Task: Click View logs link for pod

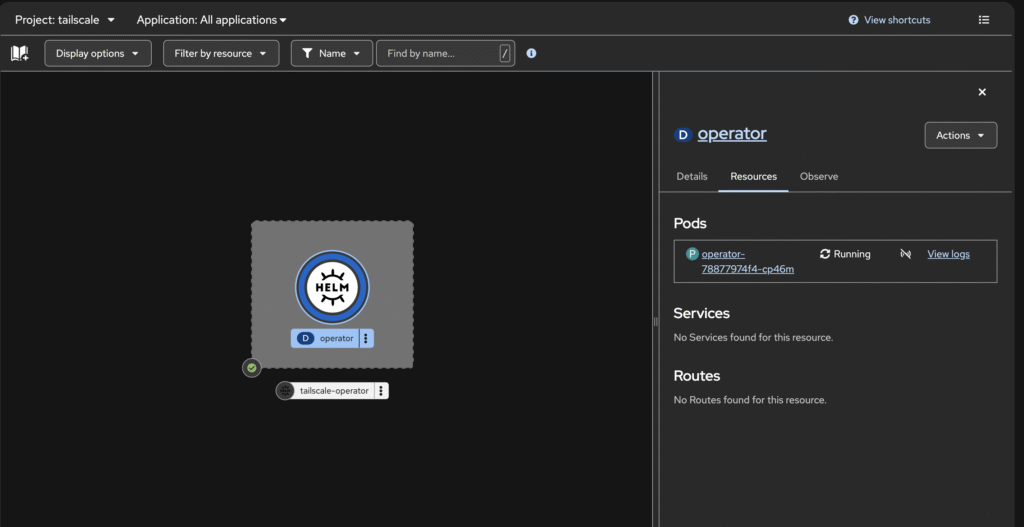Action: coord(948,254)
